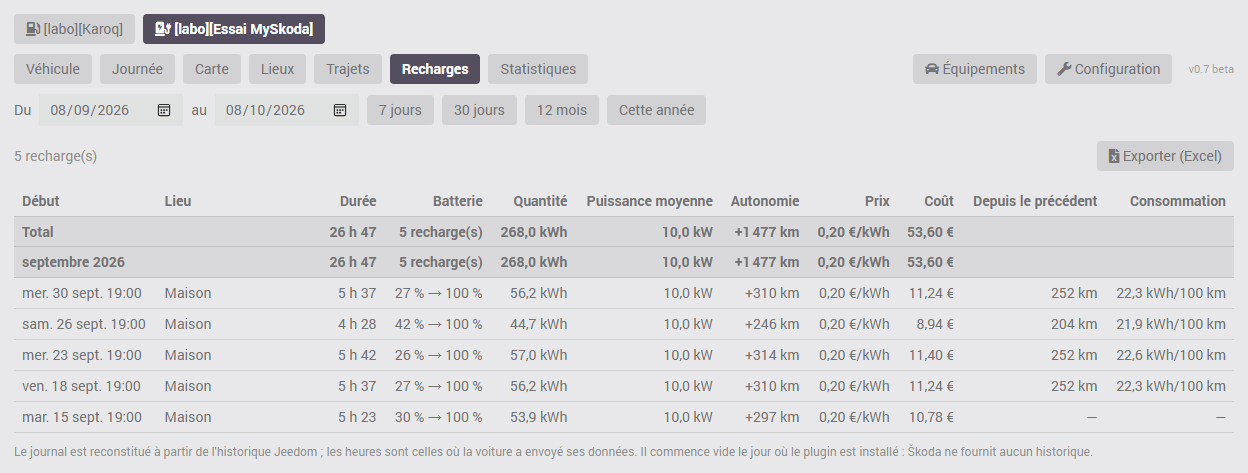Viewport: 1248px width, 473px height.
Task: Switch to the Carte tab
Action: click(212, 69)
